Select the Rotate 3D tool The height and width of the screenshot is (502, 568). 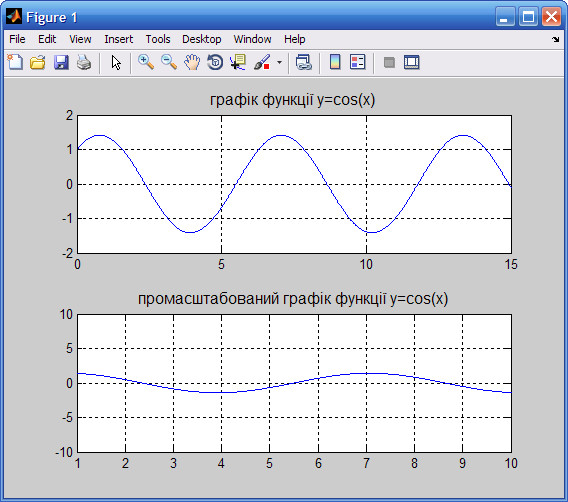(215, 62)
